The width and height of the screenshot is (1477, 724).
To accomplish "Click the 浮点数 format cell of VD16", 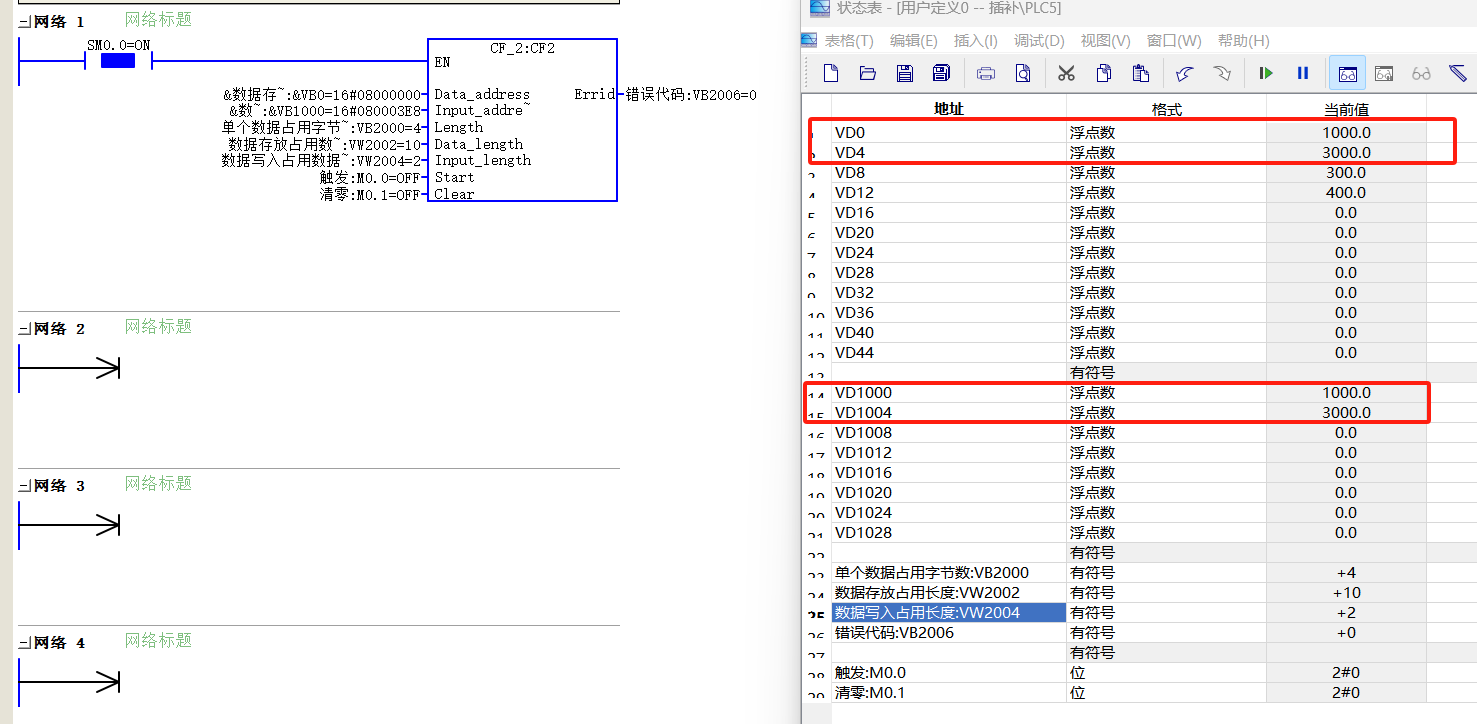I will click(1166, 212).
